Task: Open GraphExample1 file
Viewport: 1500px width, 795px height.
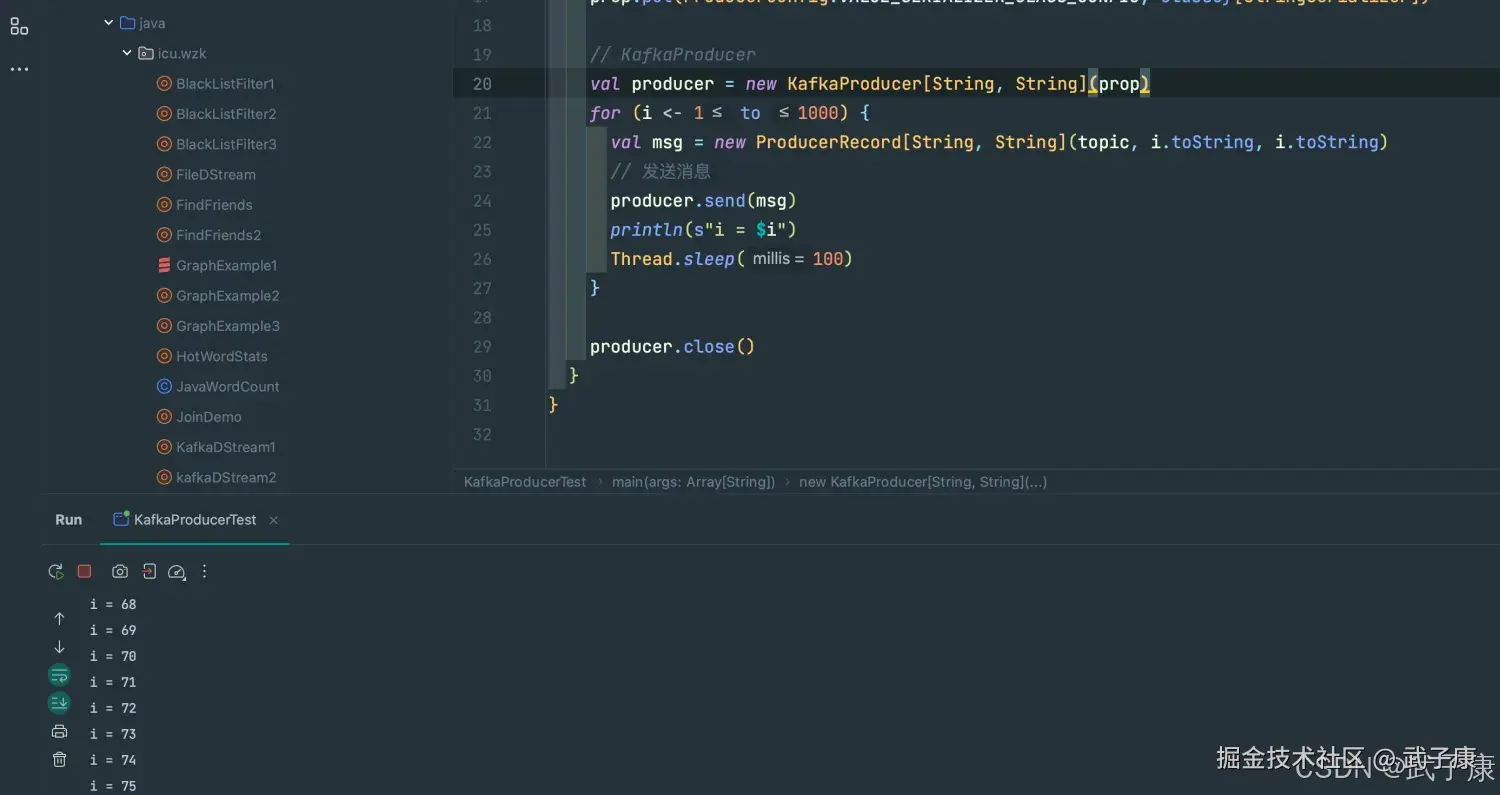Action: pyautogui.click(x=227, y=266)
